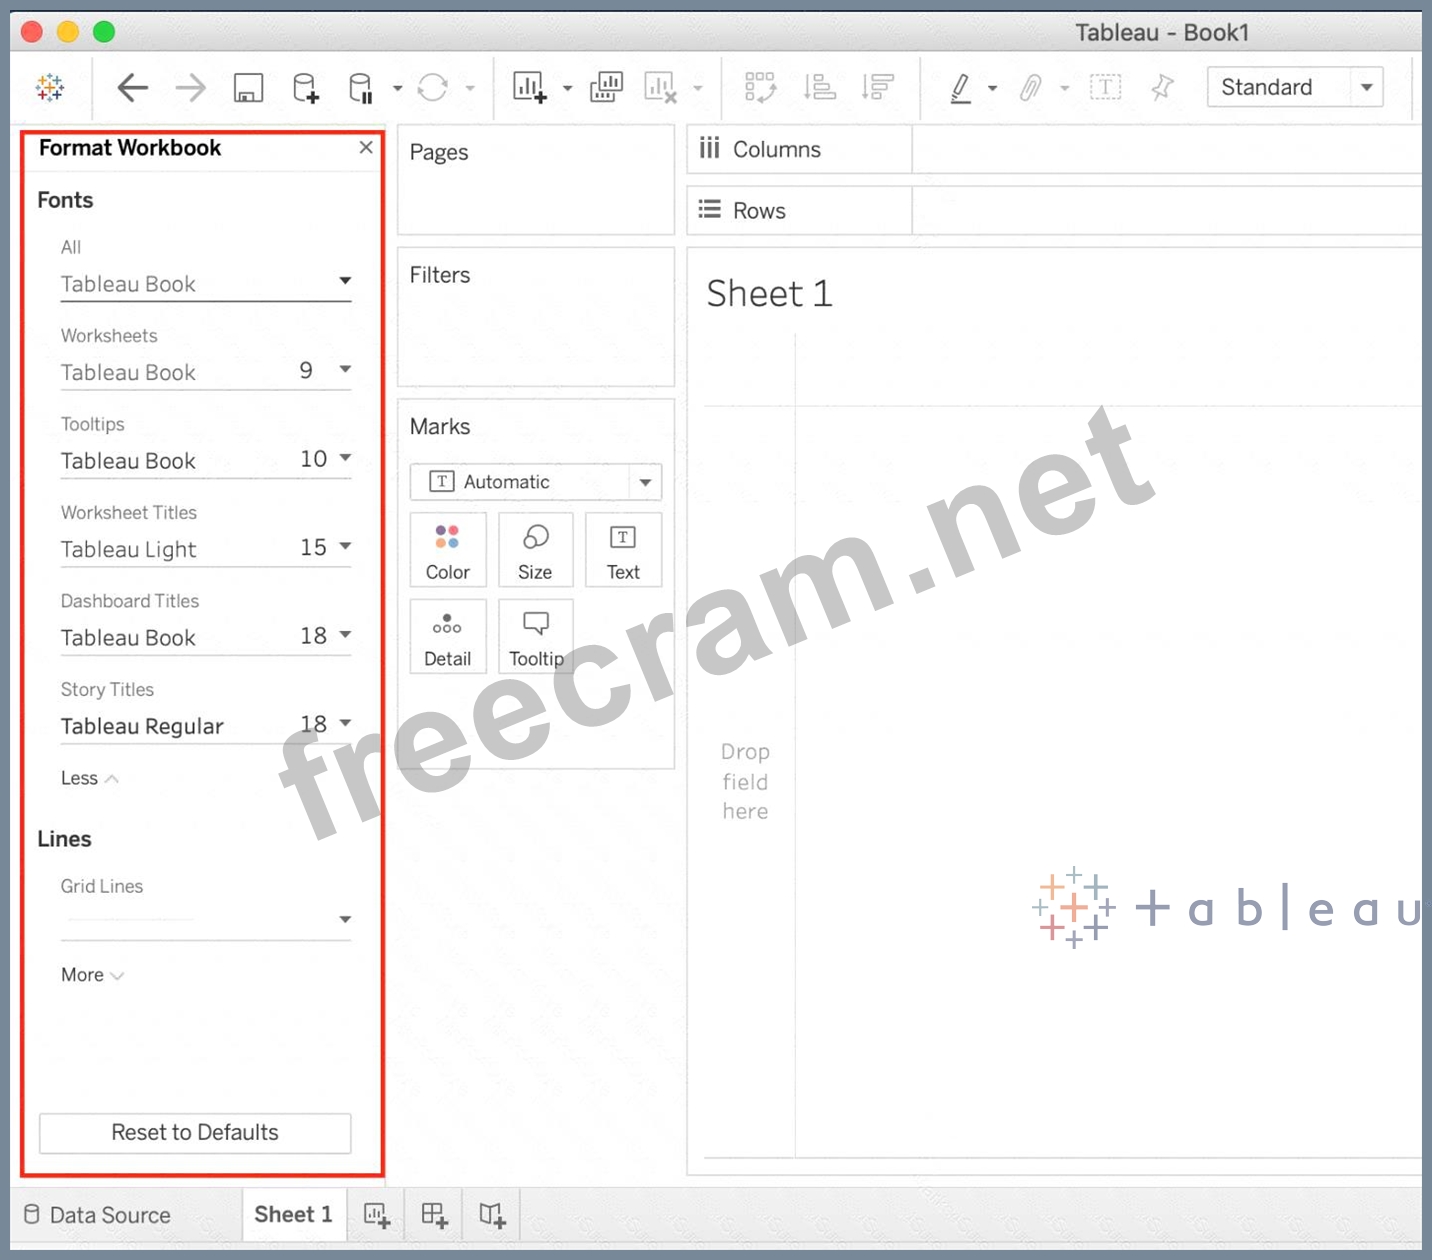The image size is (1432, 1260).
Task: Click Reset to Defaults button
Action: tap(195, 1133)
